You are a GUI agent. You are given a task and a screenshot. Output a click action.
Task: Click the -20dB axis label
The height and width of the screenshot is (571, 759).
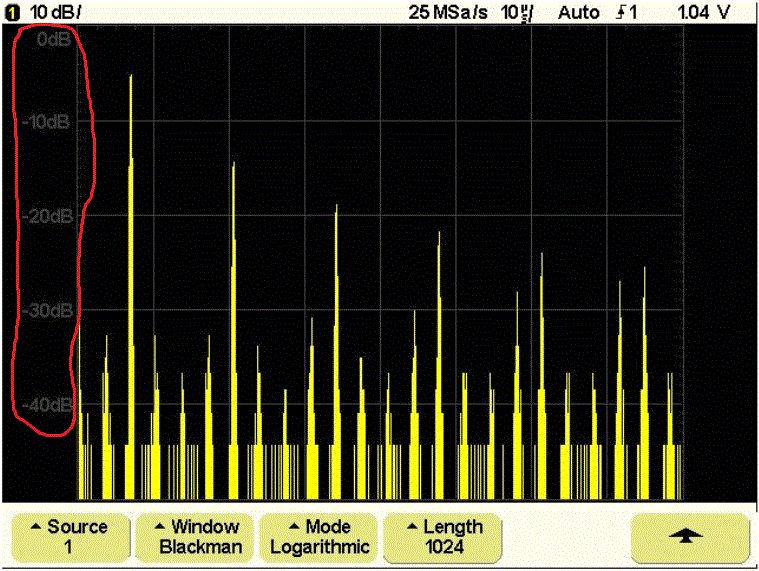click(x=47, y=216)
